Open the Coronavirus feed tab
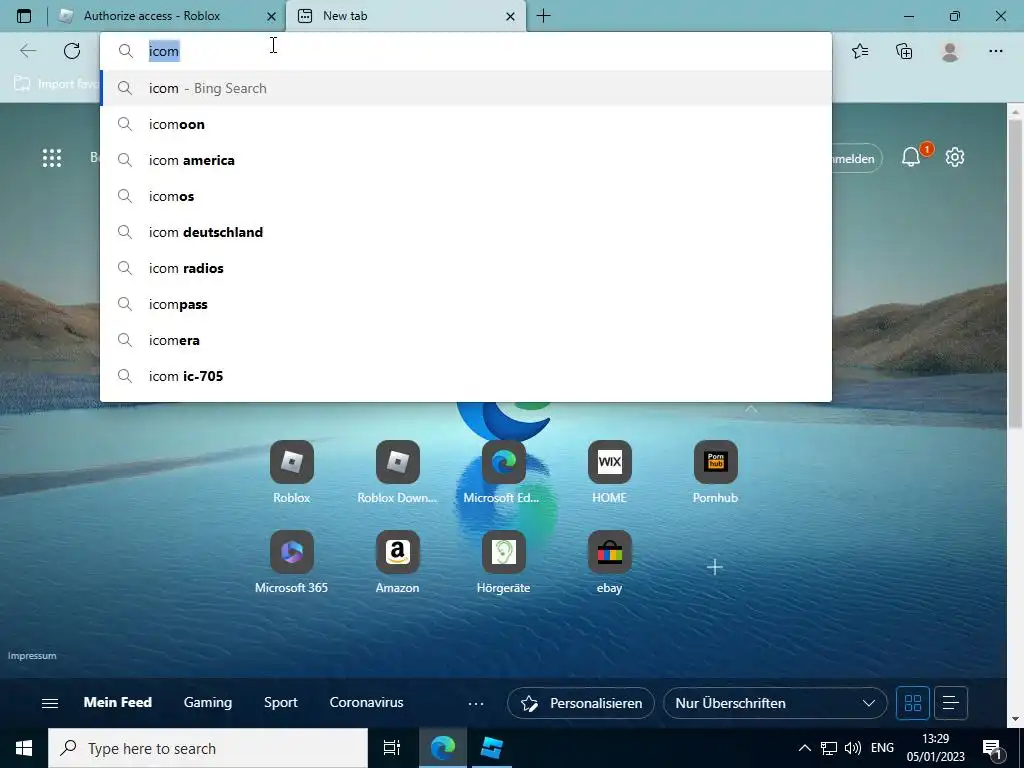Screen dimensions: 1024x768 click(366, 703)
